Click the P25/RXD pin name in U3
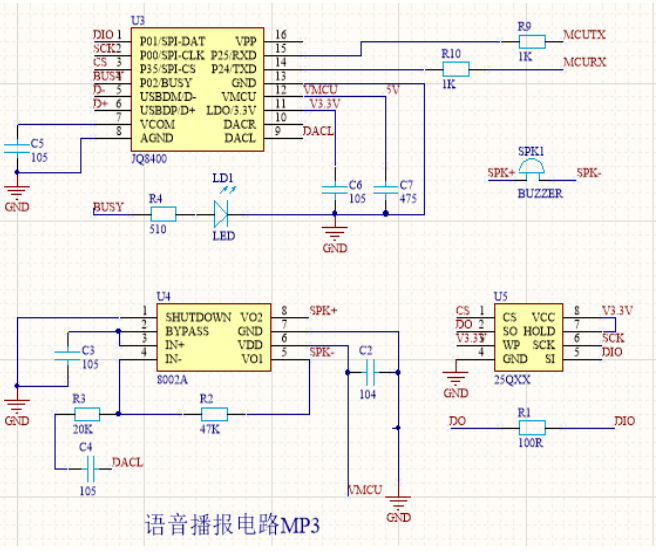This screenshot has height=555, width=671. (x=233, y=56)
